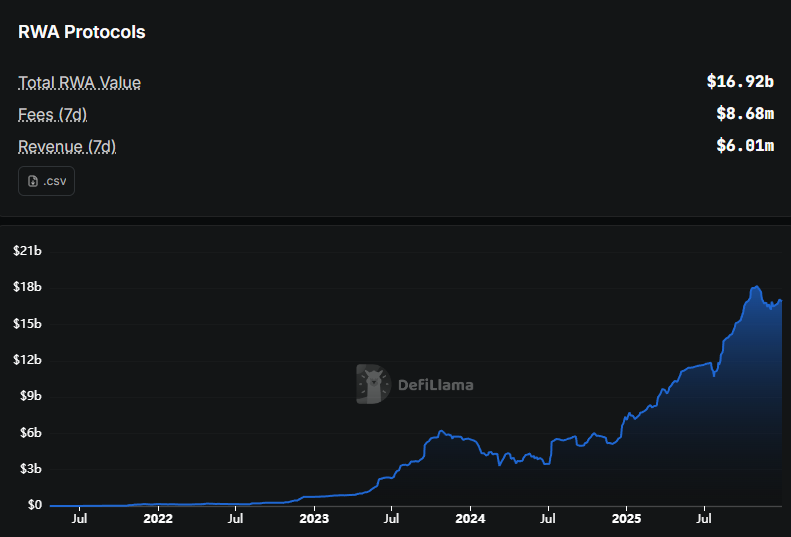This screenshot has width=791, height=537.
Task: Select the $8.68m fees figure
Action: click(745, 114)
